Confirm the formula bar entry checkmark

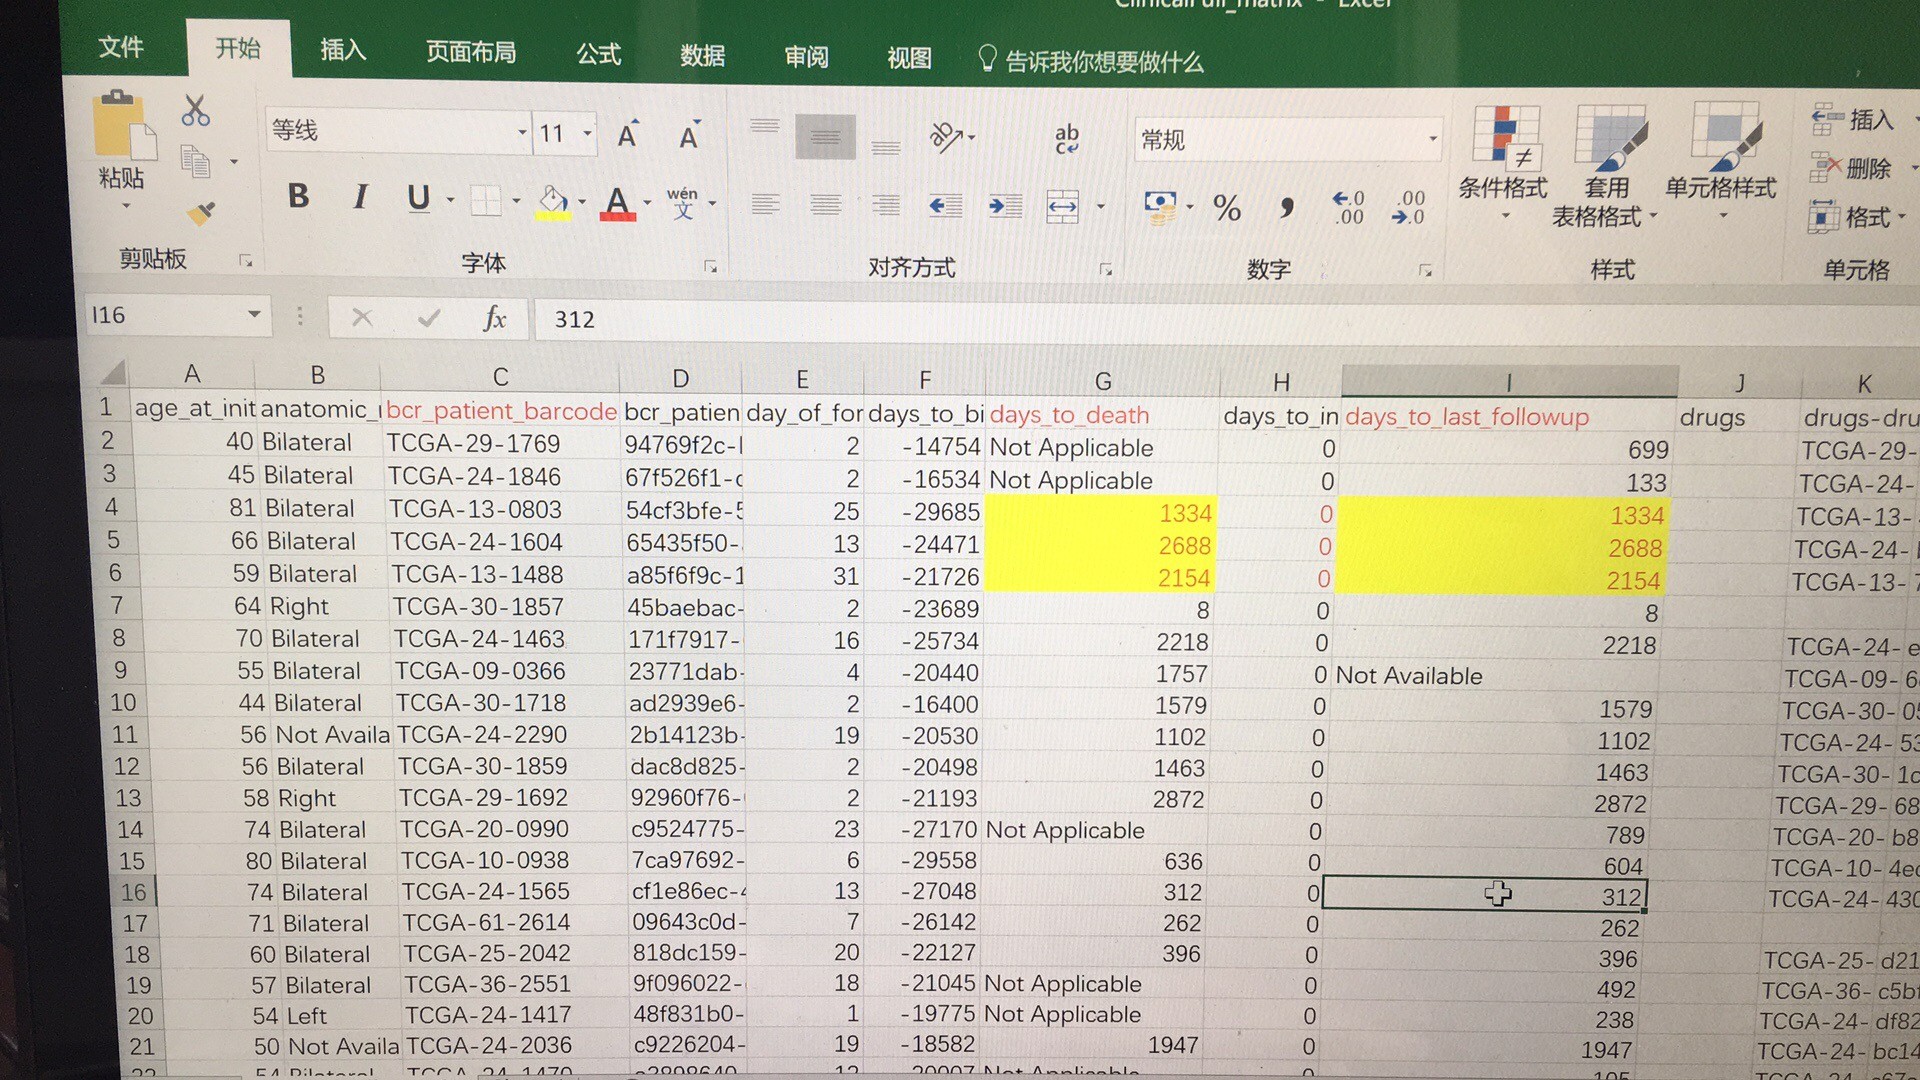(429, 318)
